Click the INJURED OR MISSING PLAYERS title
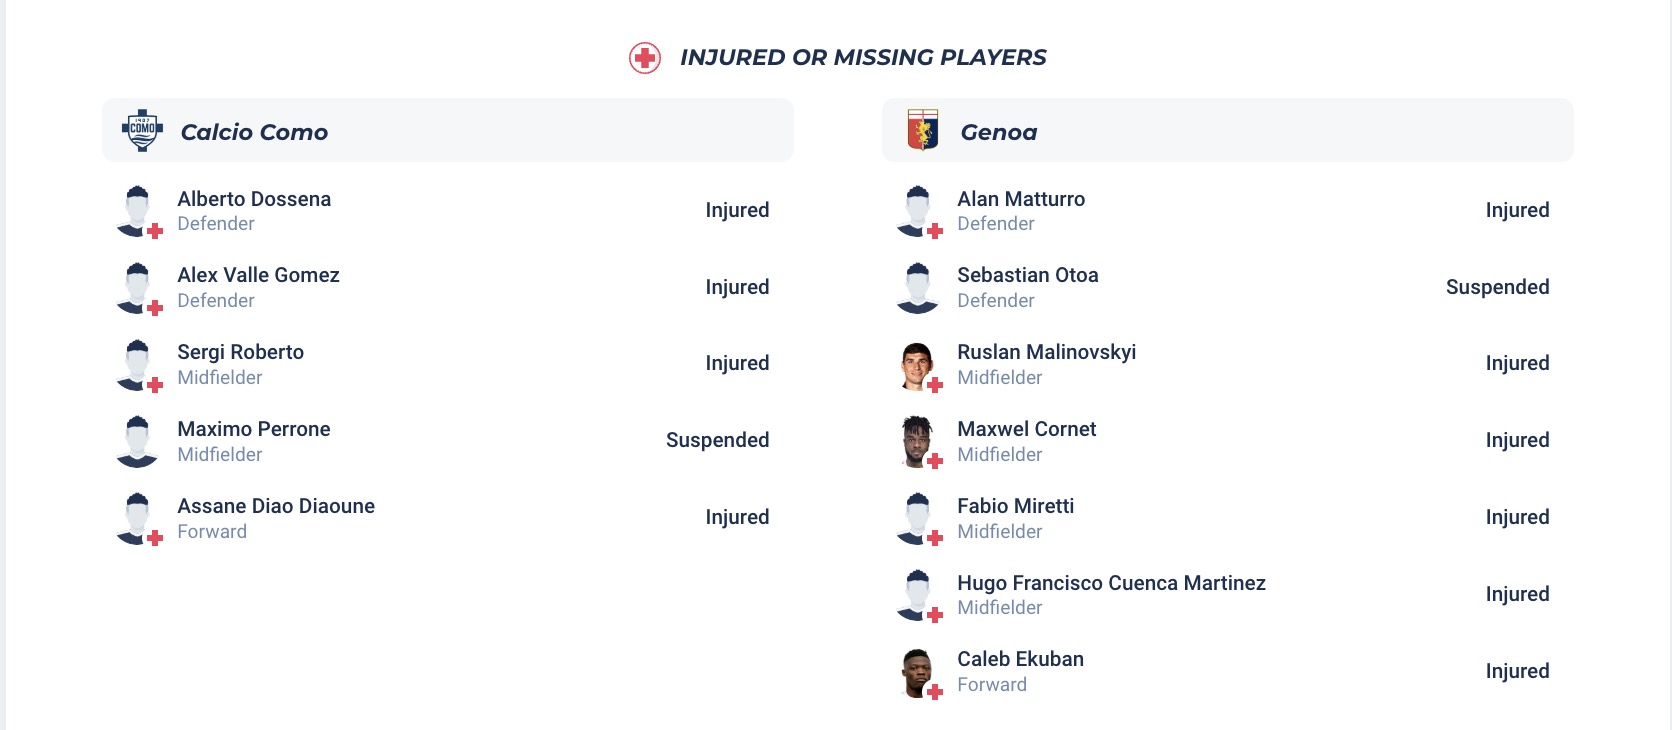The width and height of the screenshot is (1672, 730). click(x=863, y=57)
